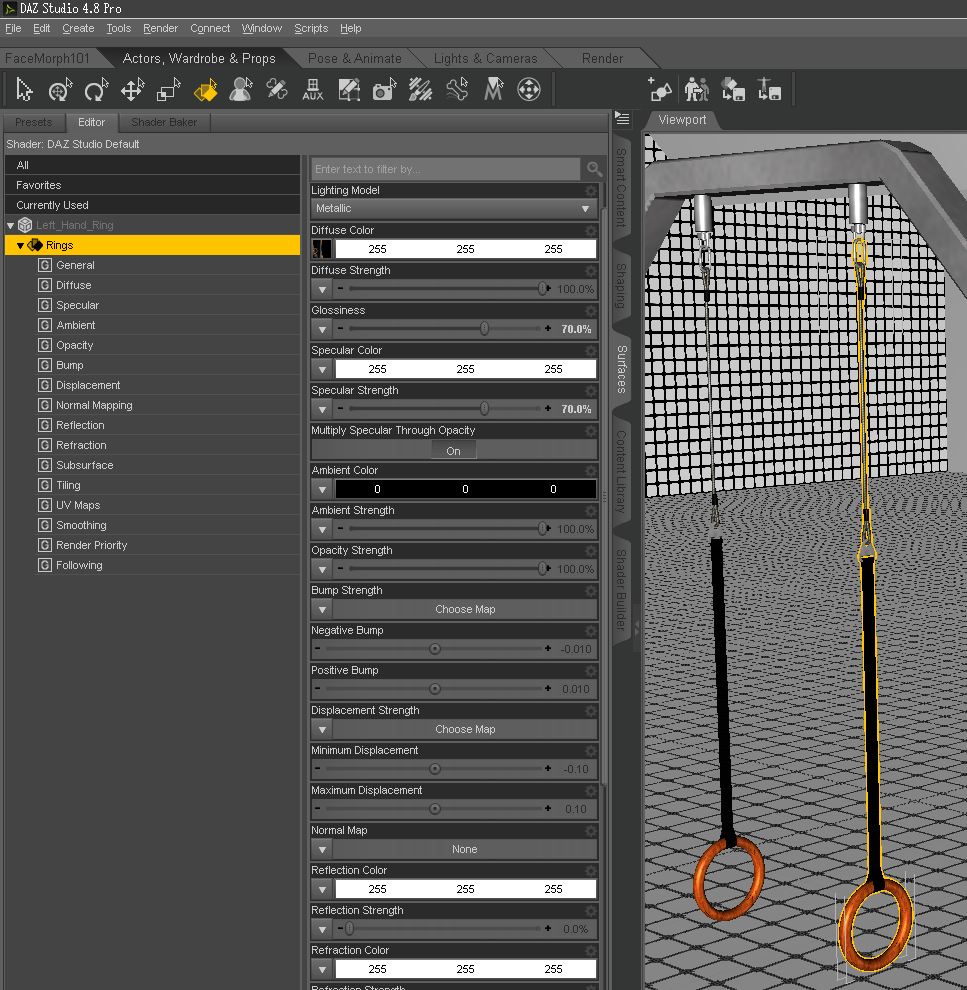Screen dimensions: 967x990
Task: Select the Universal manipulation tool
Action: click(60, 90)
